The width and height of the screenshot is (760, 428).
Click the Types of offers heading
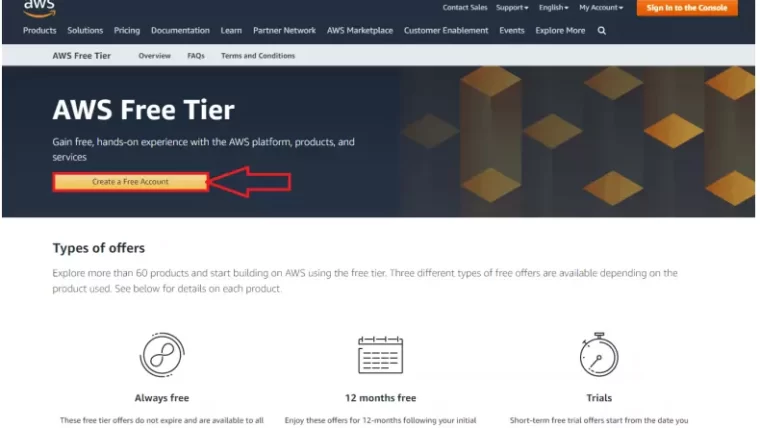pyautogui.click(x=99, y=248)
